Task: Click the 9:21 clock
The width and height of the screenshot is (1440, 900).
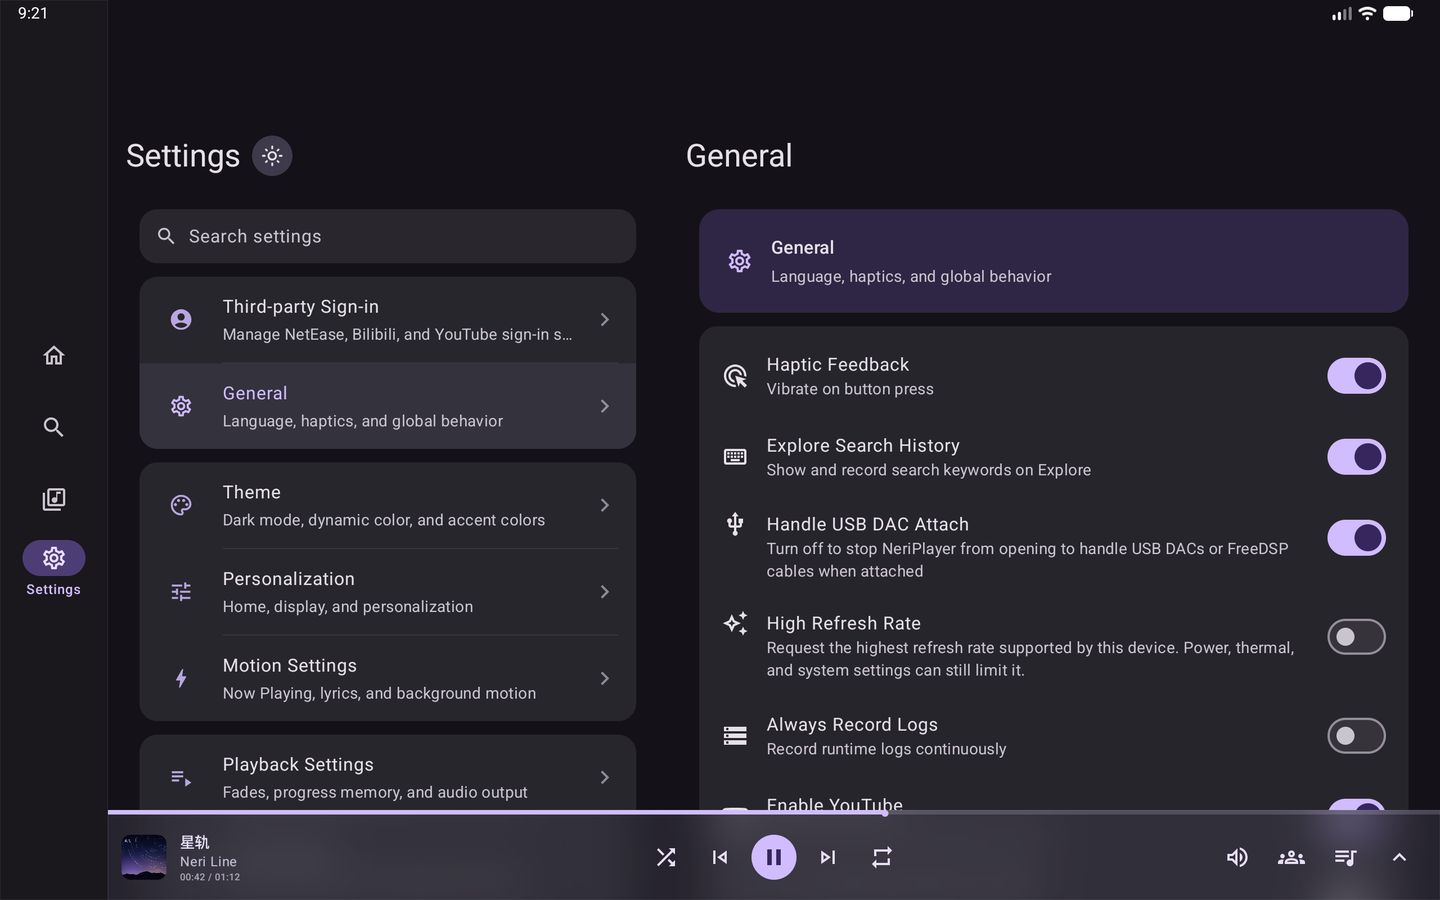Action: click(x=33, y=13)
